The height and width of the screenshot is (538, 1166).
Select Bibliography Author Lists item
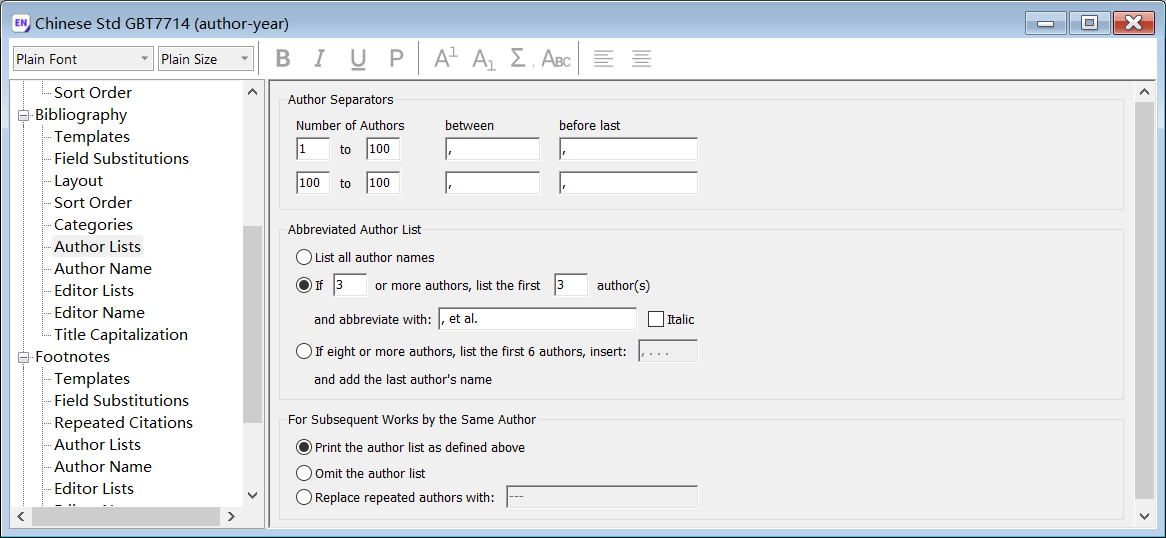[97, 246]
